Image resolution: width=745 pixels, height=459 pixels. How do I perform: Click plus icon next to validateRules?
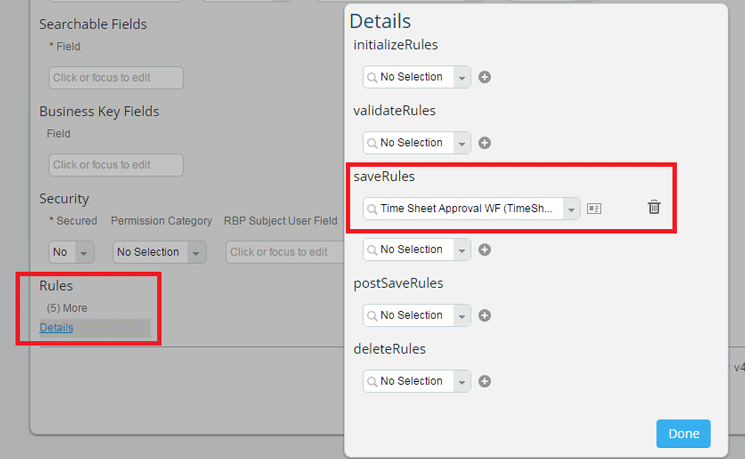click(x=485, y=143)
